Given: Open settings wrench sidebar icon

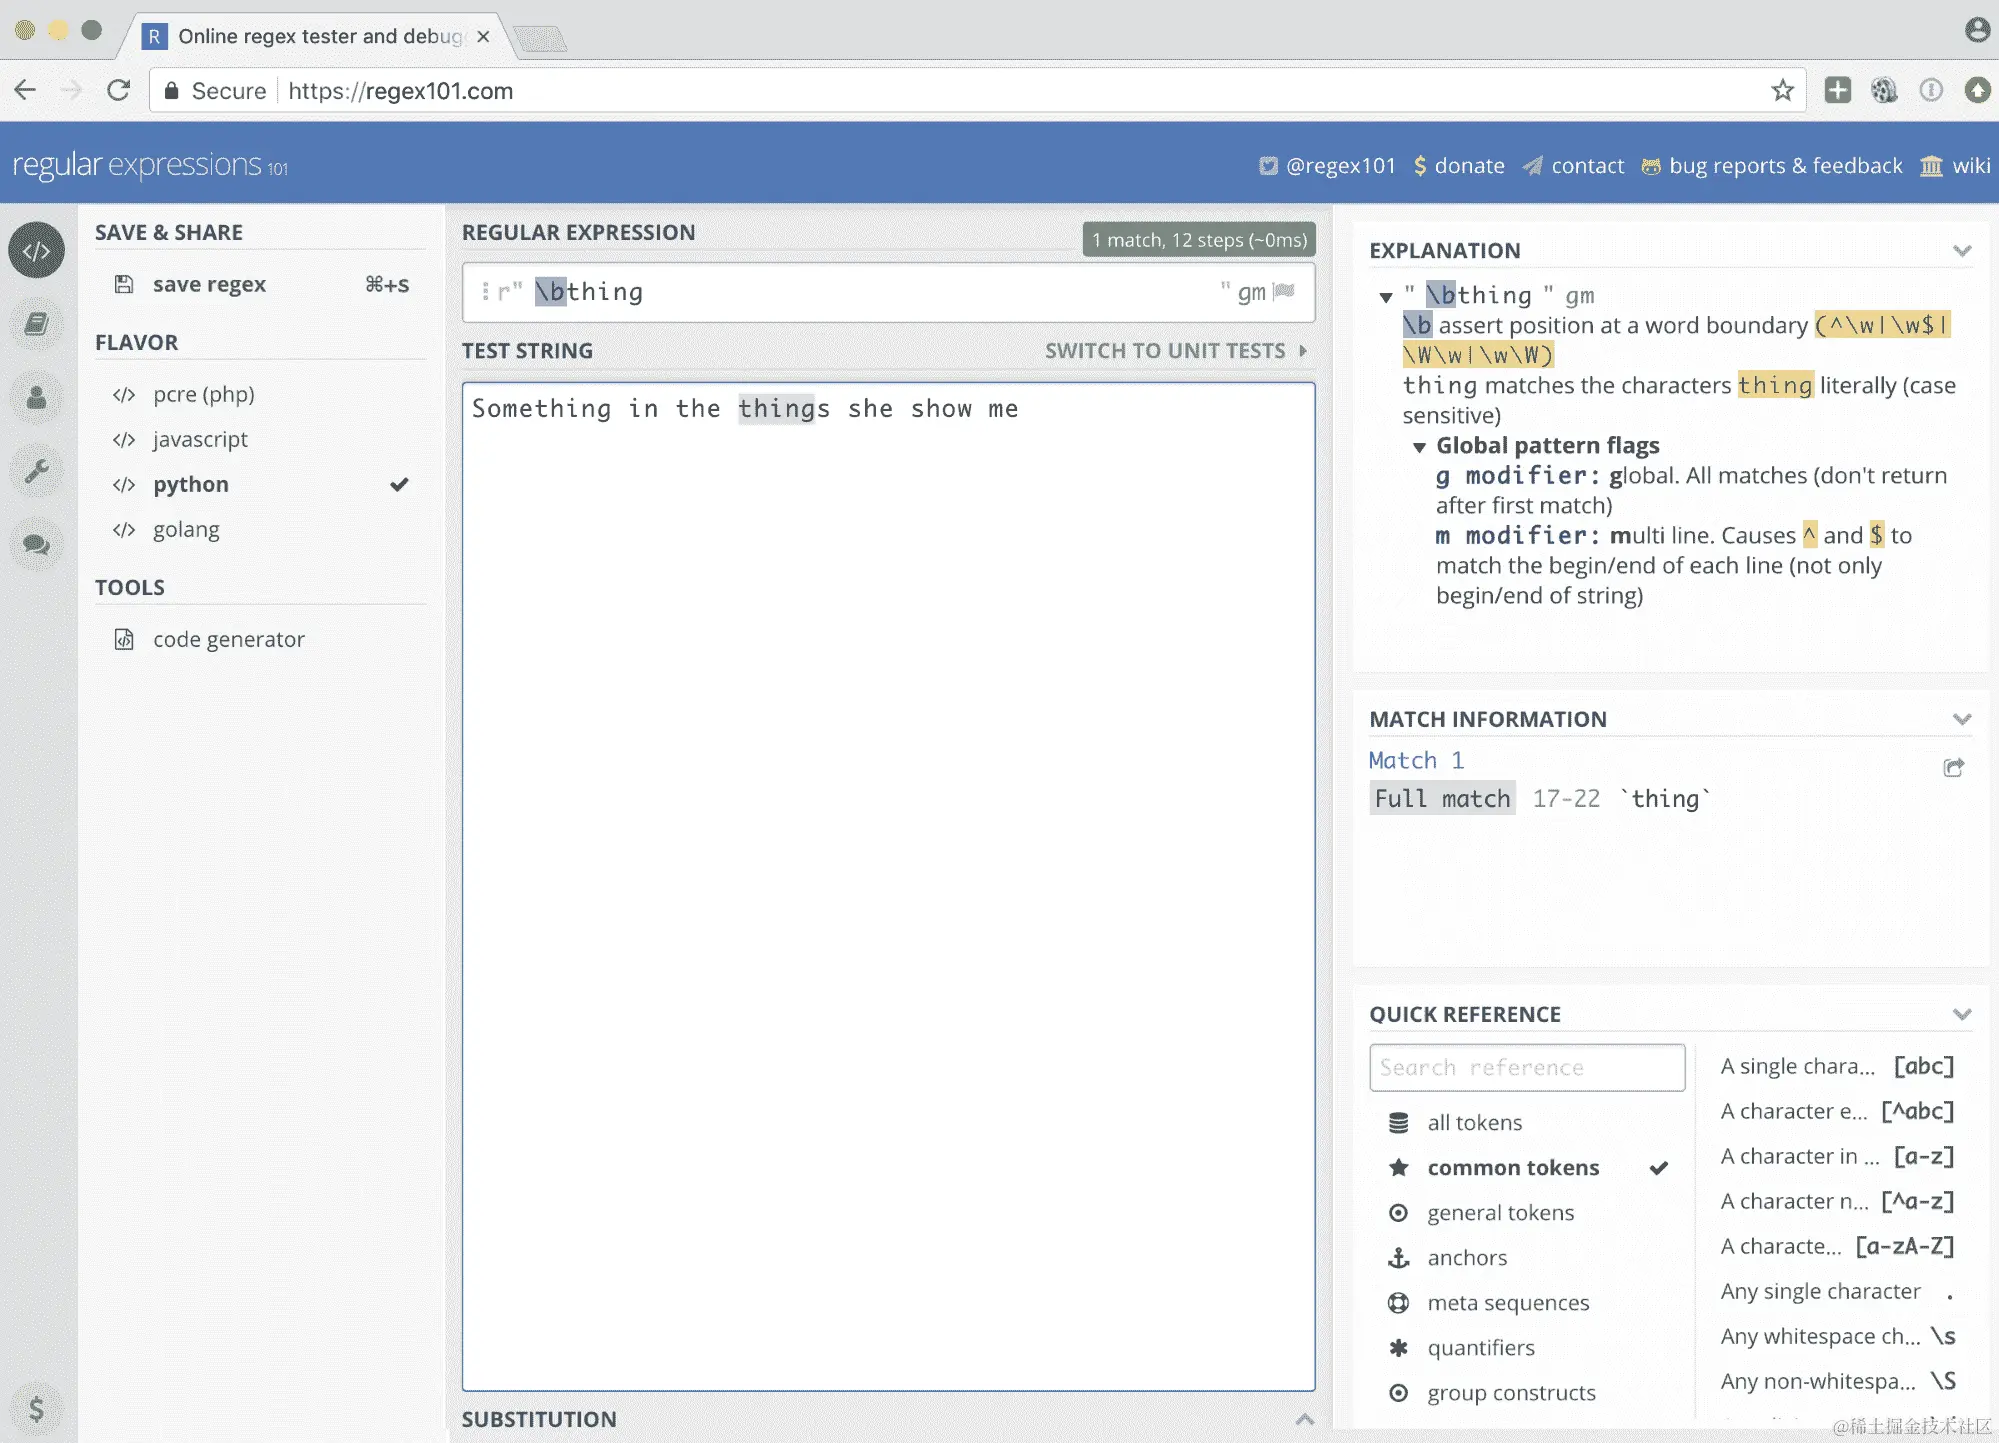Looking at the screenshot, I should pyautogui.click(x=37, y=471).
